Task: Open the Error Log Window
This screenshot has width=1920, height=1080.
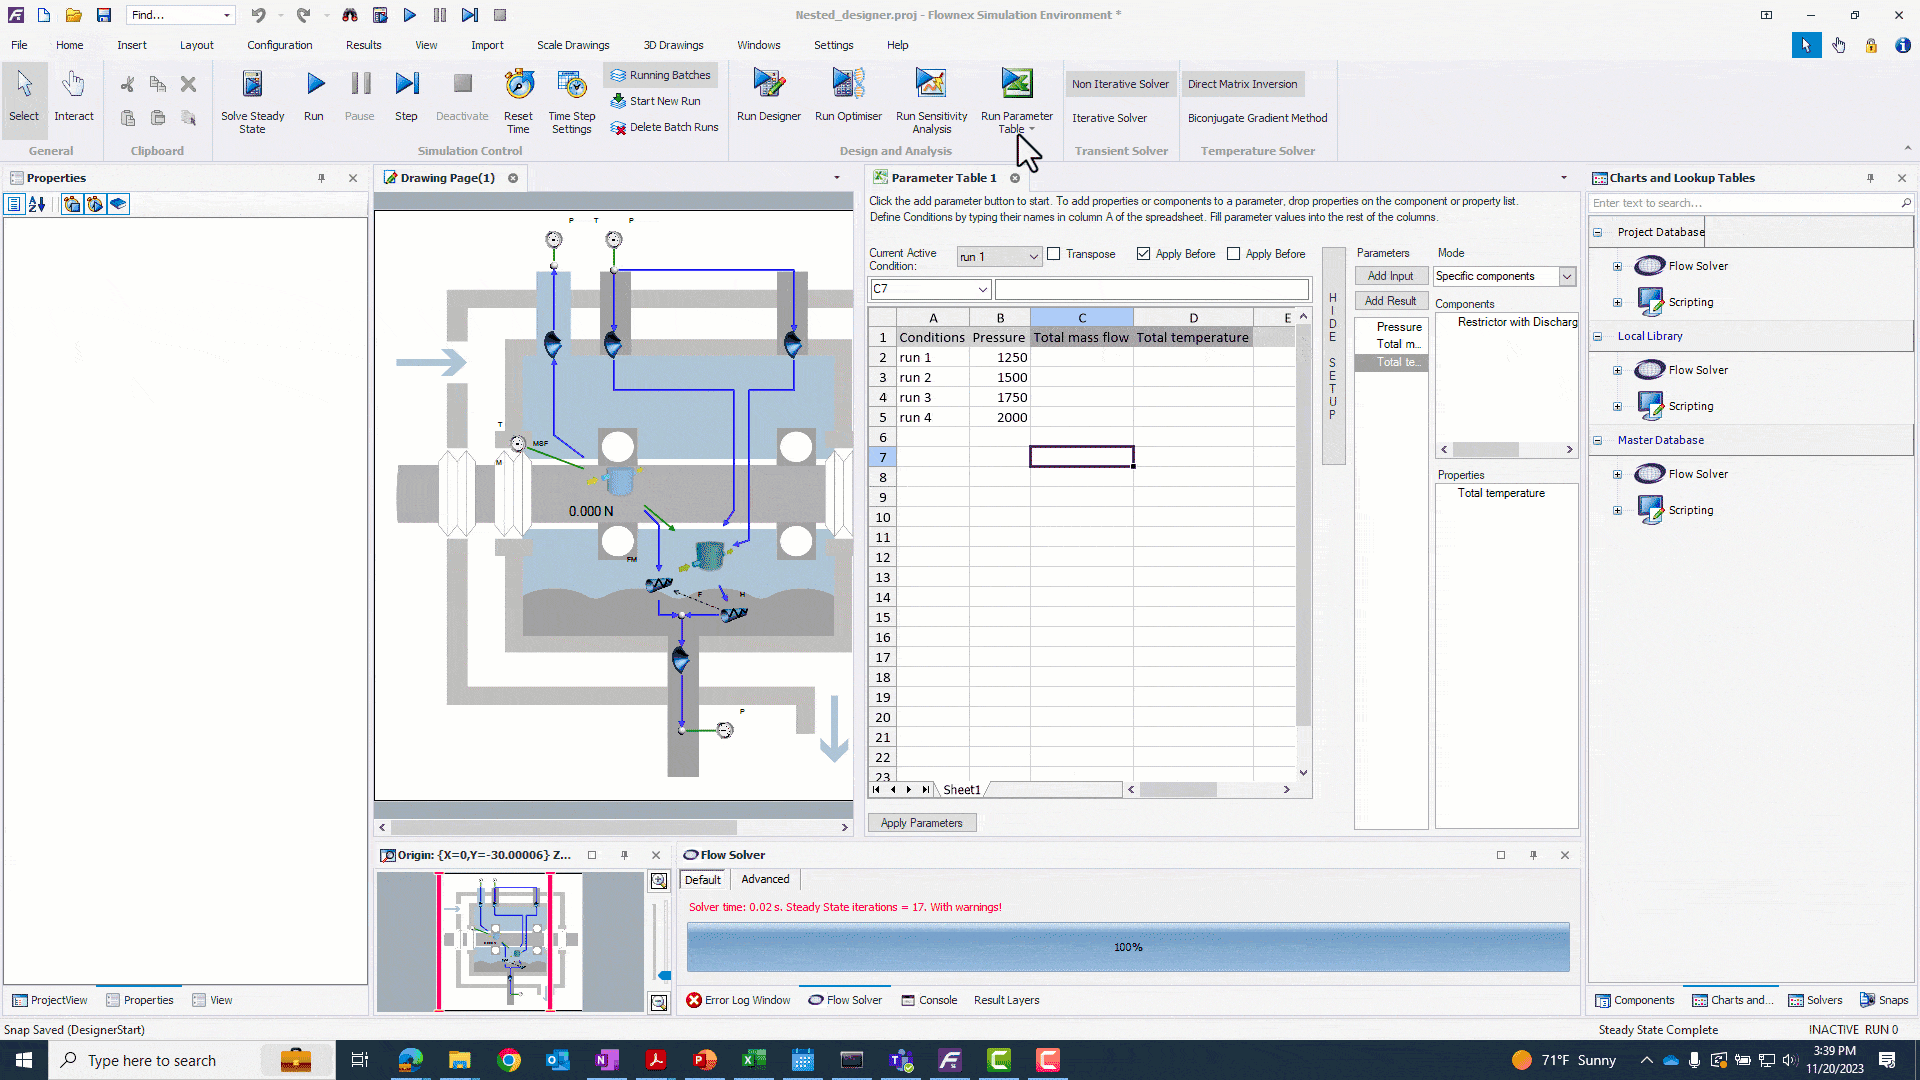Action: (738, 1000)
